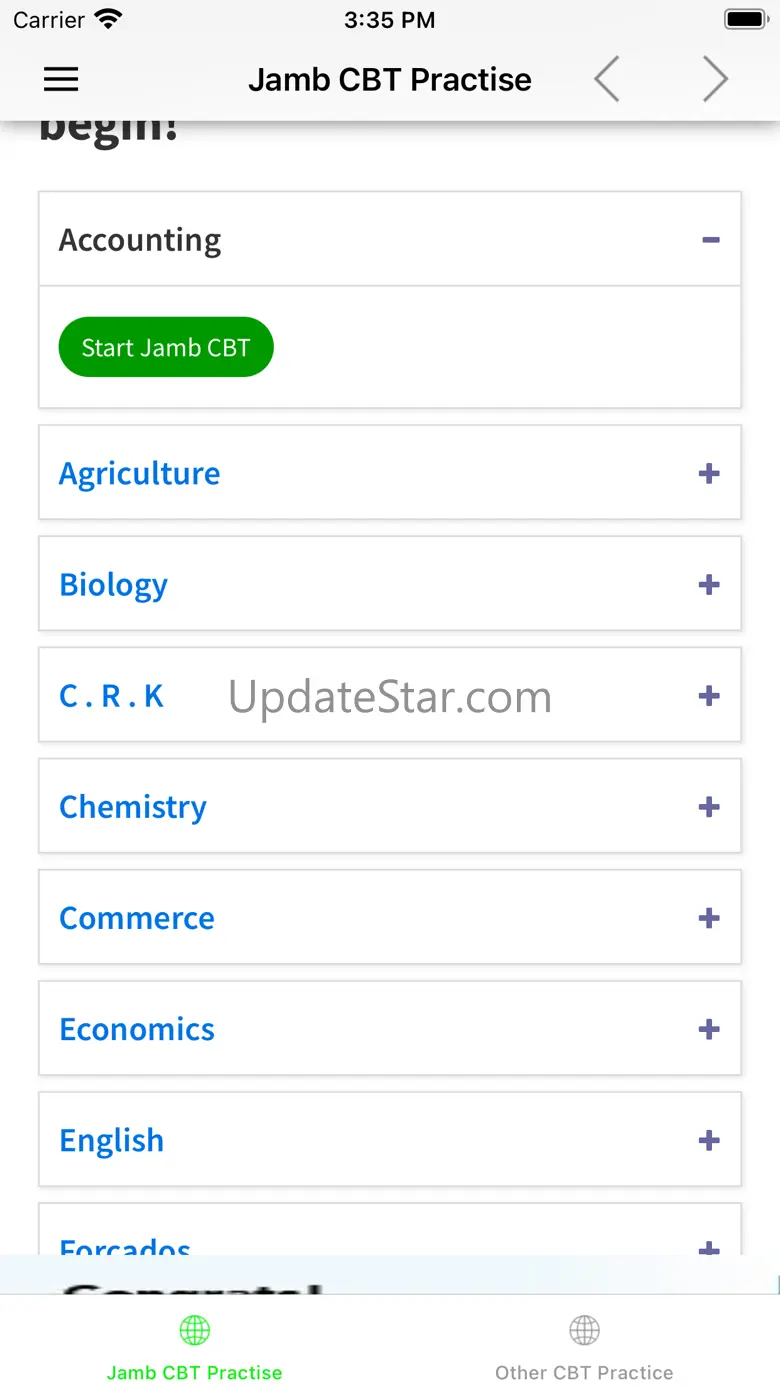Tap the back arrow in header
The height and width of the screenshot is (1387, 780).
[607, 80]
